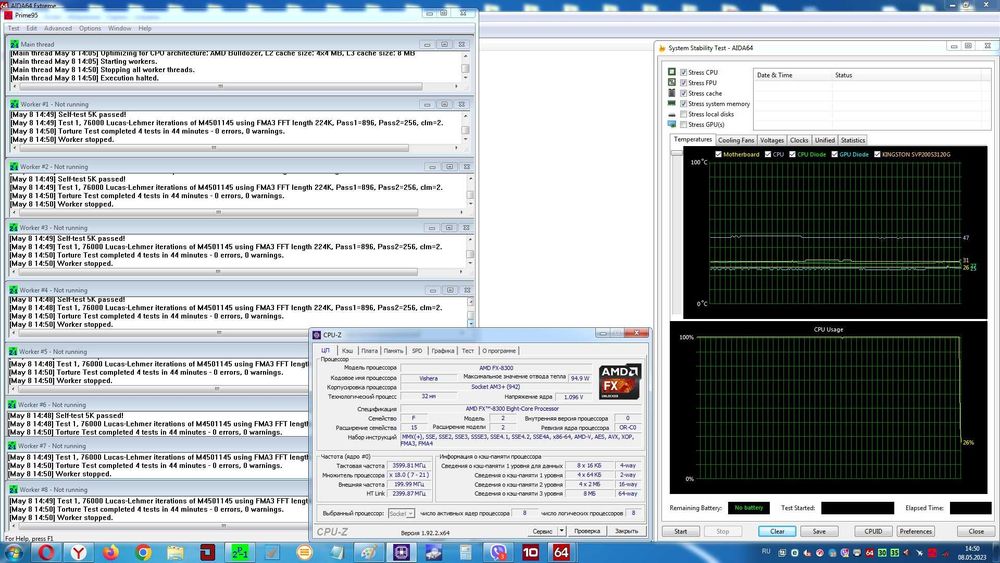
Task: Click the Preferences button in AIDA64
Action: coord(916,531)
